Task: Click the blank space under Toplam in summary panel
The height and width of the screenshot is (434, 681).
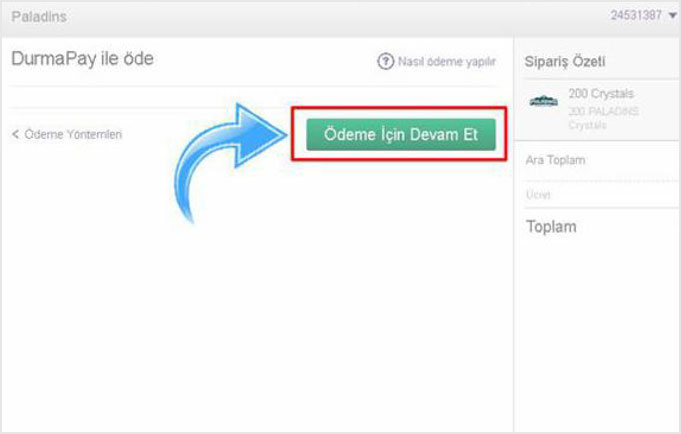Action: 596,330
